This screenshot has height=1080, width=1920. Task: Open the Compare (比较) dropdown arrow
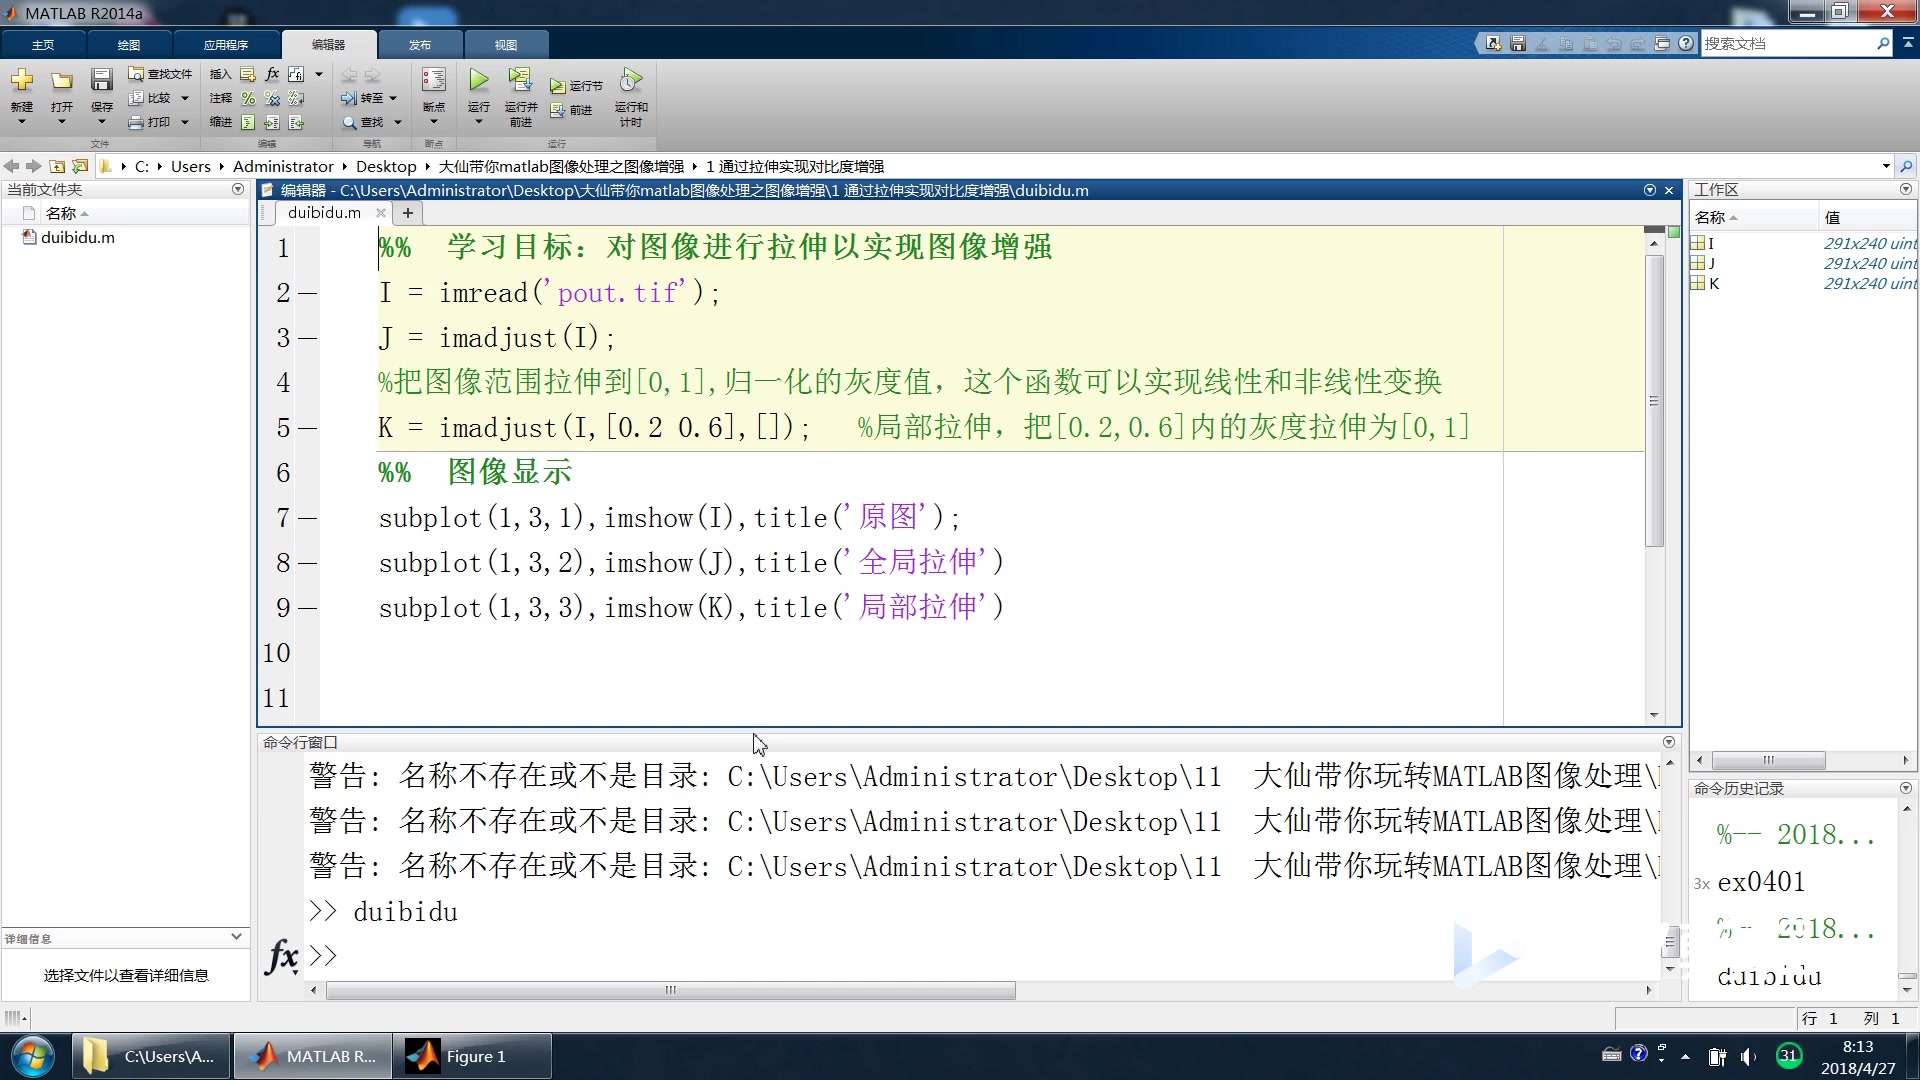[x=185, y=98]
